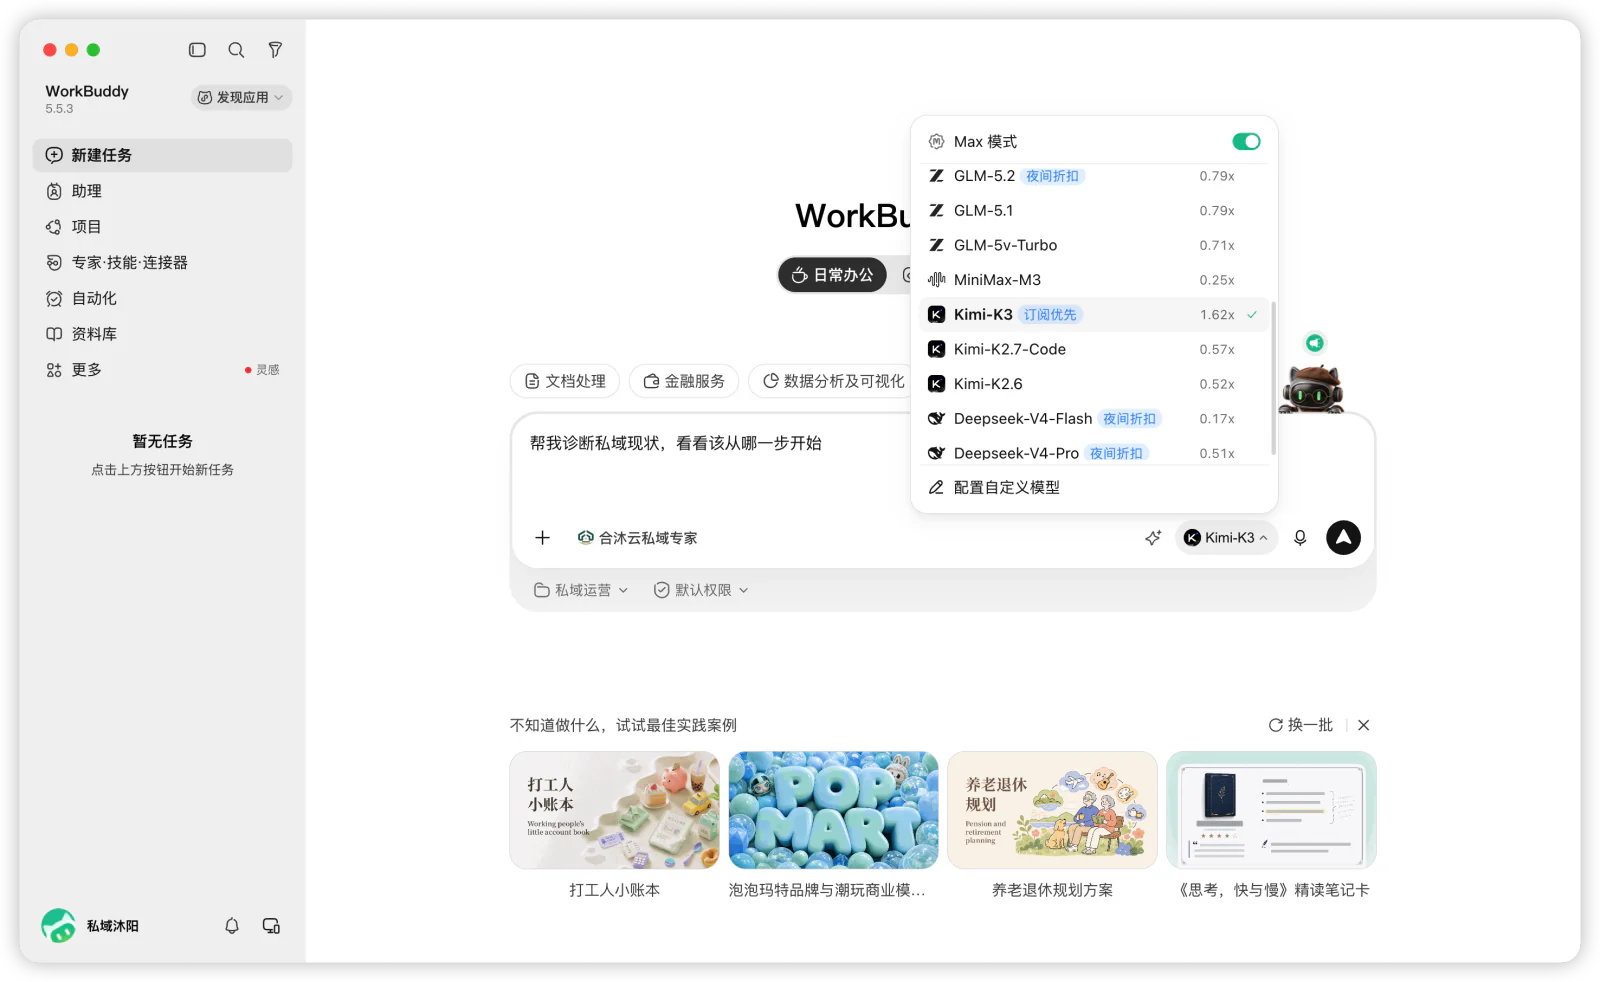
Task: Open 自动化 in the sidebar
Action: 162,298
